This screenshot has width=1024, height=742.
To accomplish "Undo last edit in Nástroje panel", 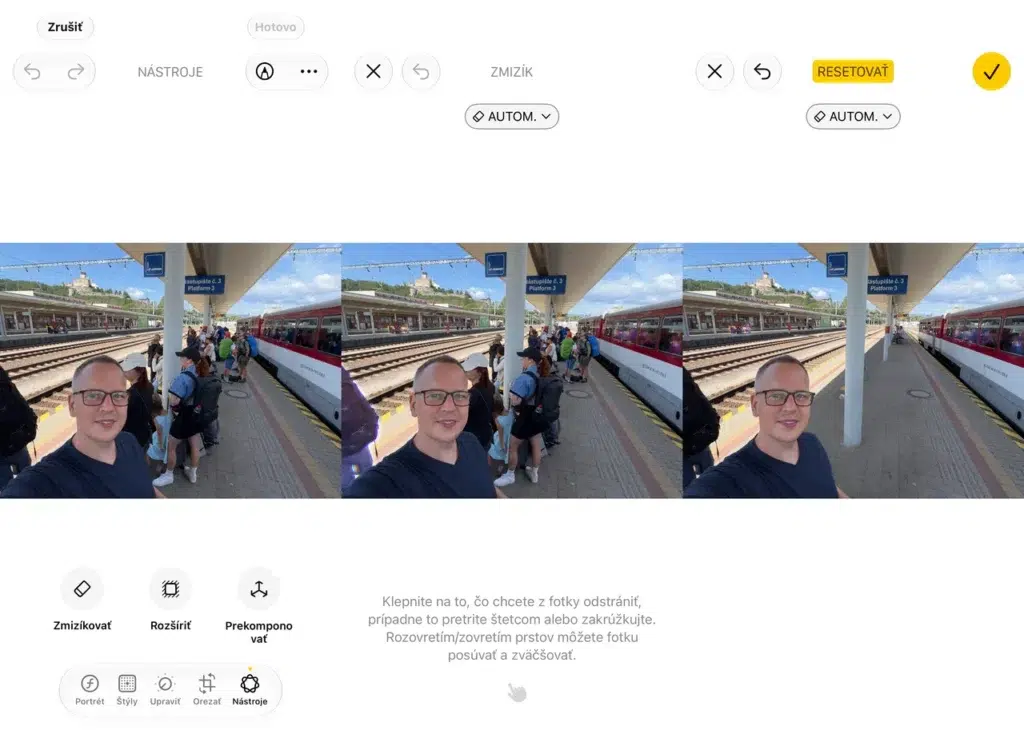I will [32, 71].
